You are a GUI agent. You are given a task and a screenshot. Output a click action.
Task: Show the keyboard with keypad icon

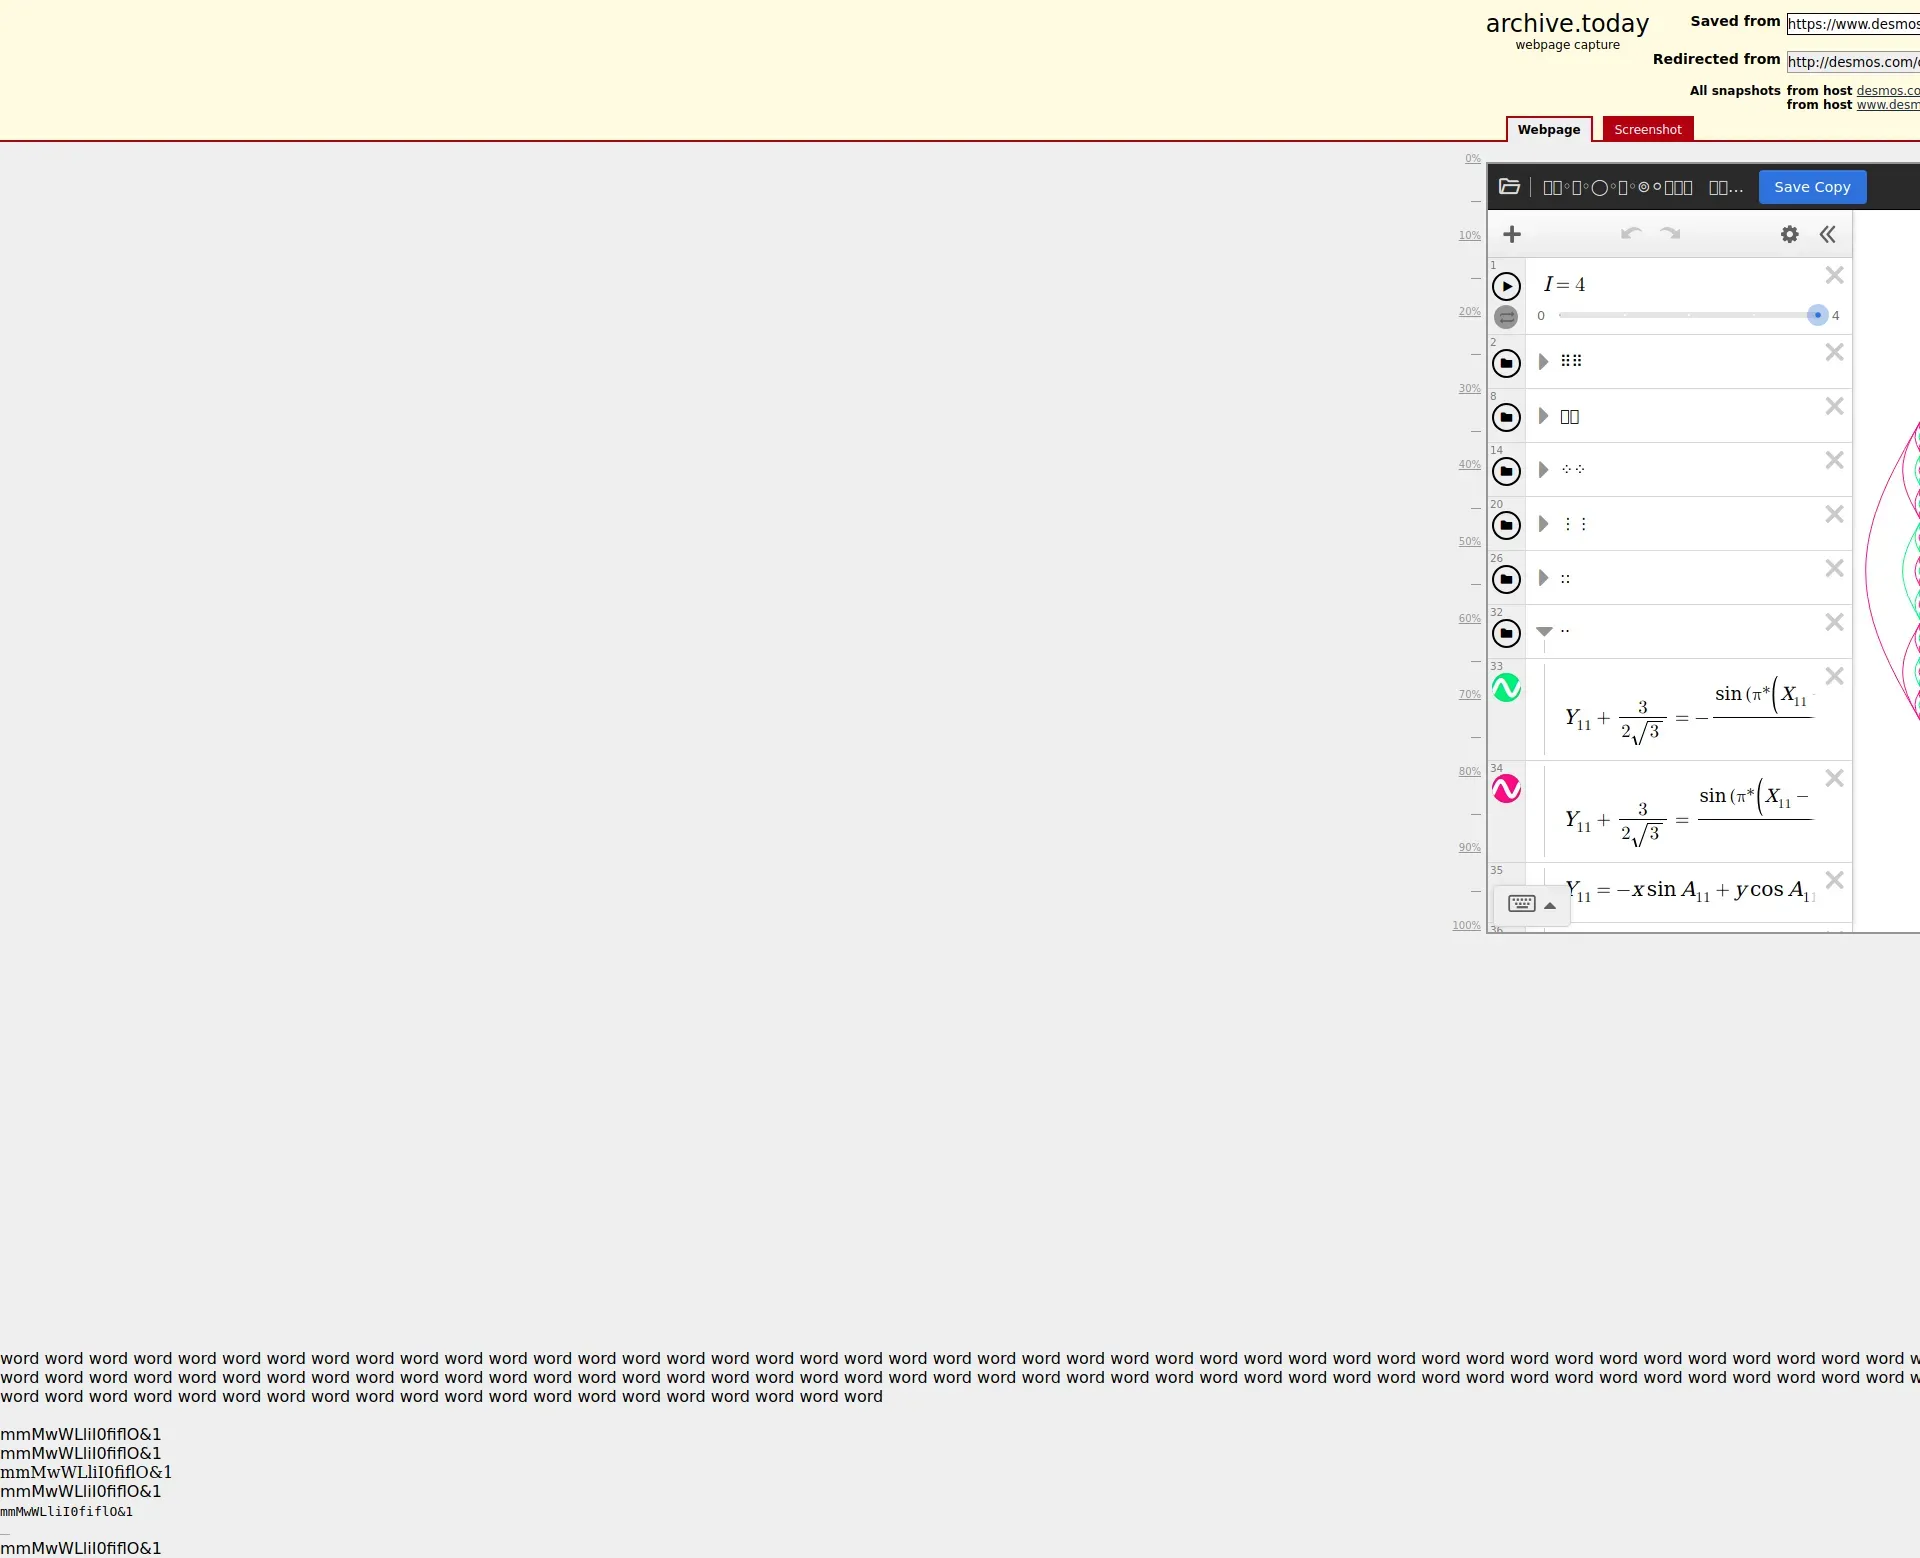(x=1521, y=904)
